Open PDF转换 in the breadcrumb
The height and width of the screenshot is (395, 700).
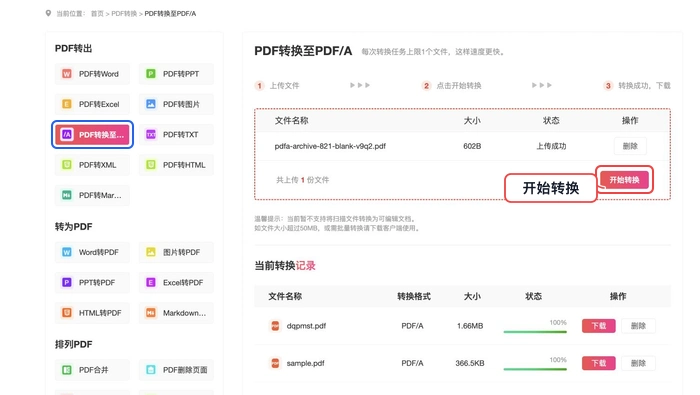(x=124, y=14)
